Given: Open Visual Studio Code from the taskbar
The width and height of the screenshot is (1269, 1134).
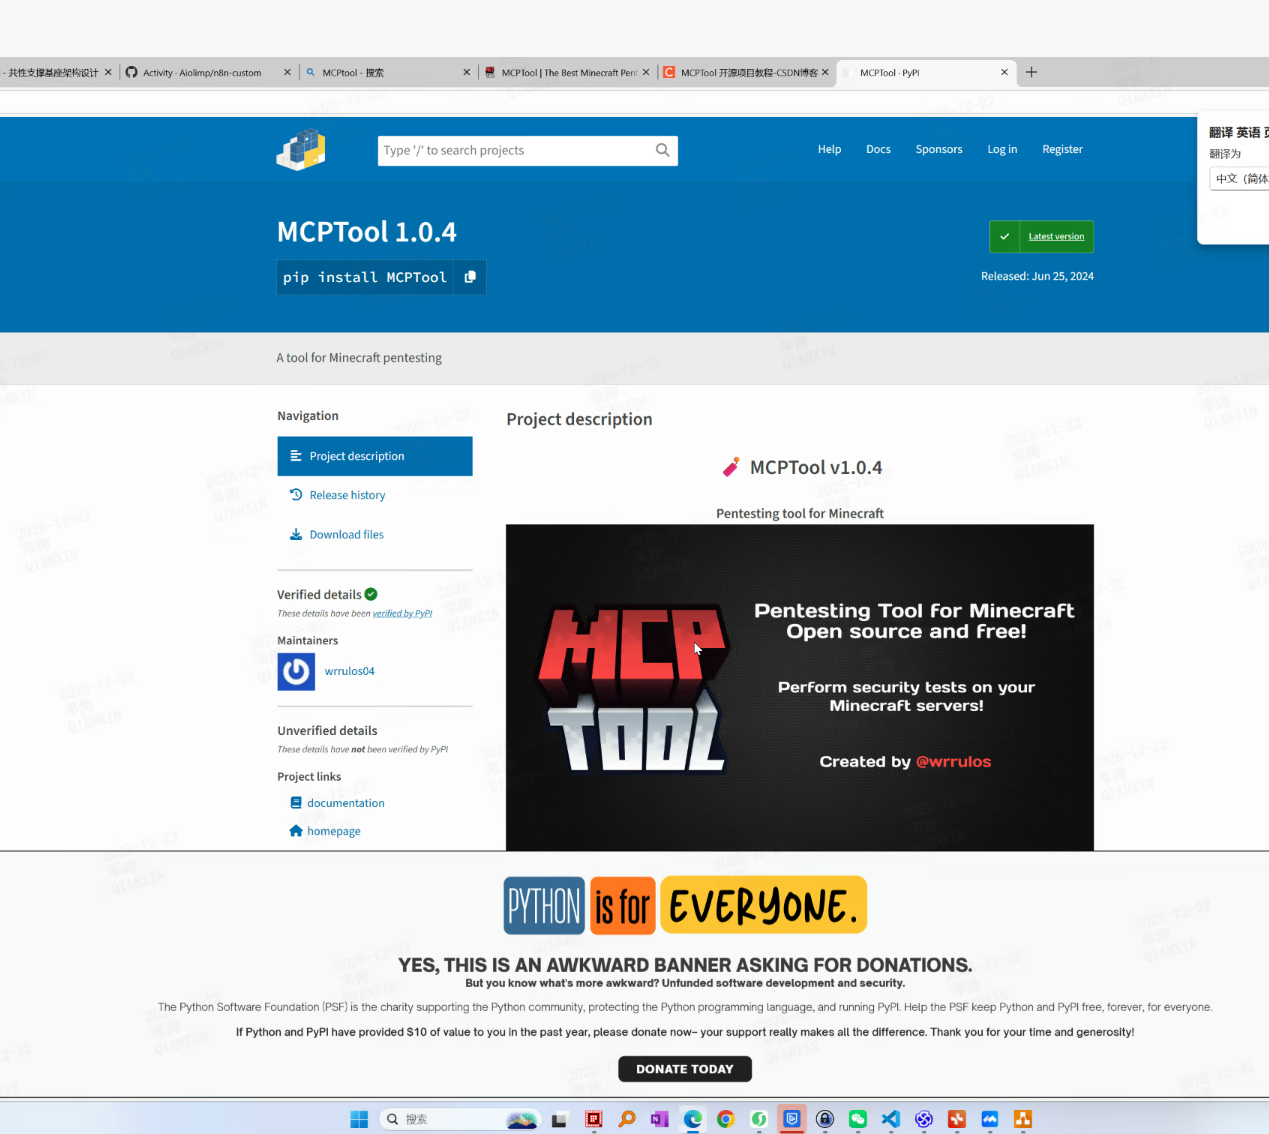Looking at the screenshot, I should pyautogui.click(x=890, y=1119).
